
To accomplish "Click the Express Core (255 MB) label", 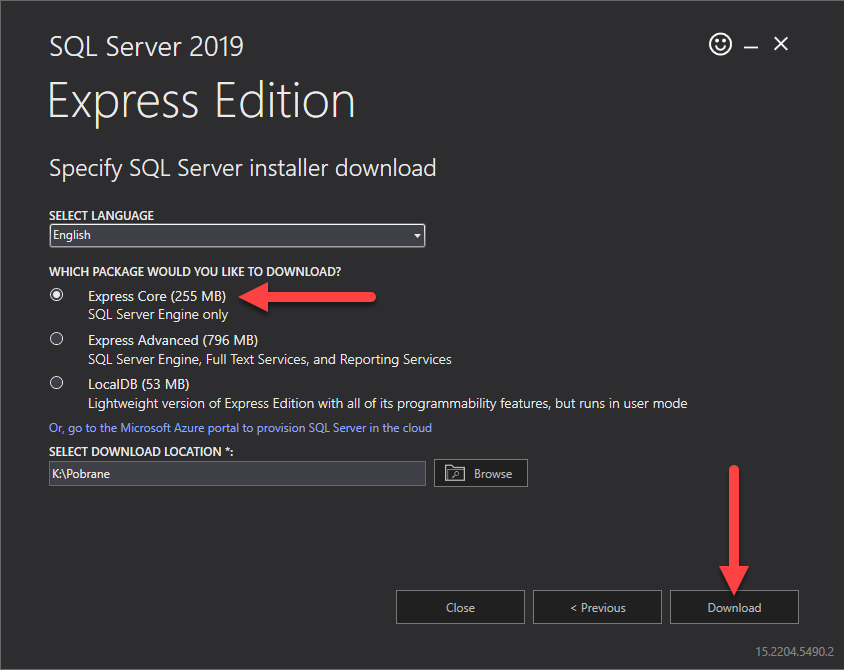I will (157, 296).
